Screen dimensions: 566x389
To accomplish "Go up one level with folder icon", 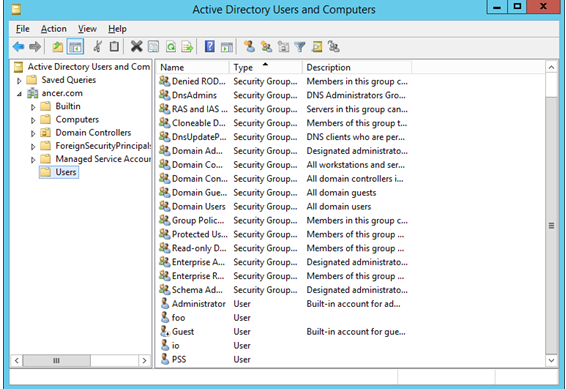I will coord(57,47).
